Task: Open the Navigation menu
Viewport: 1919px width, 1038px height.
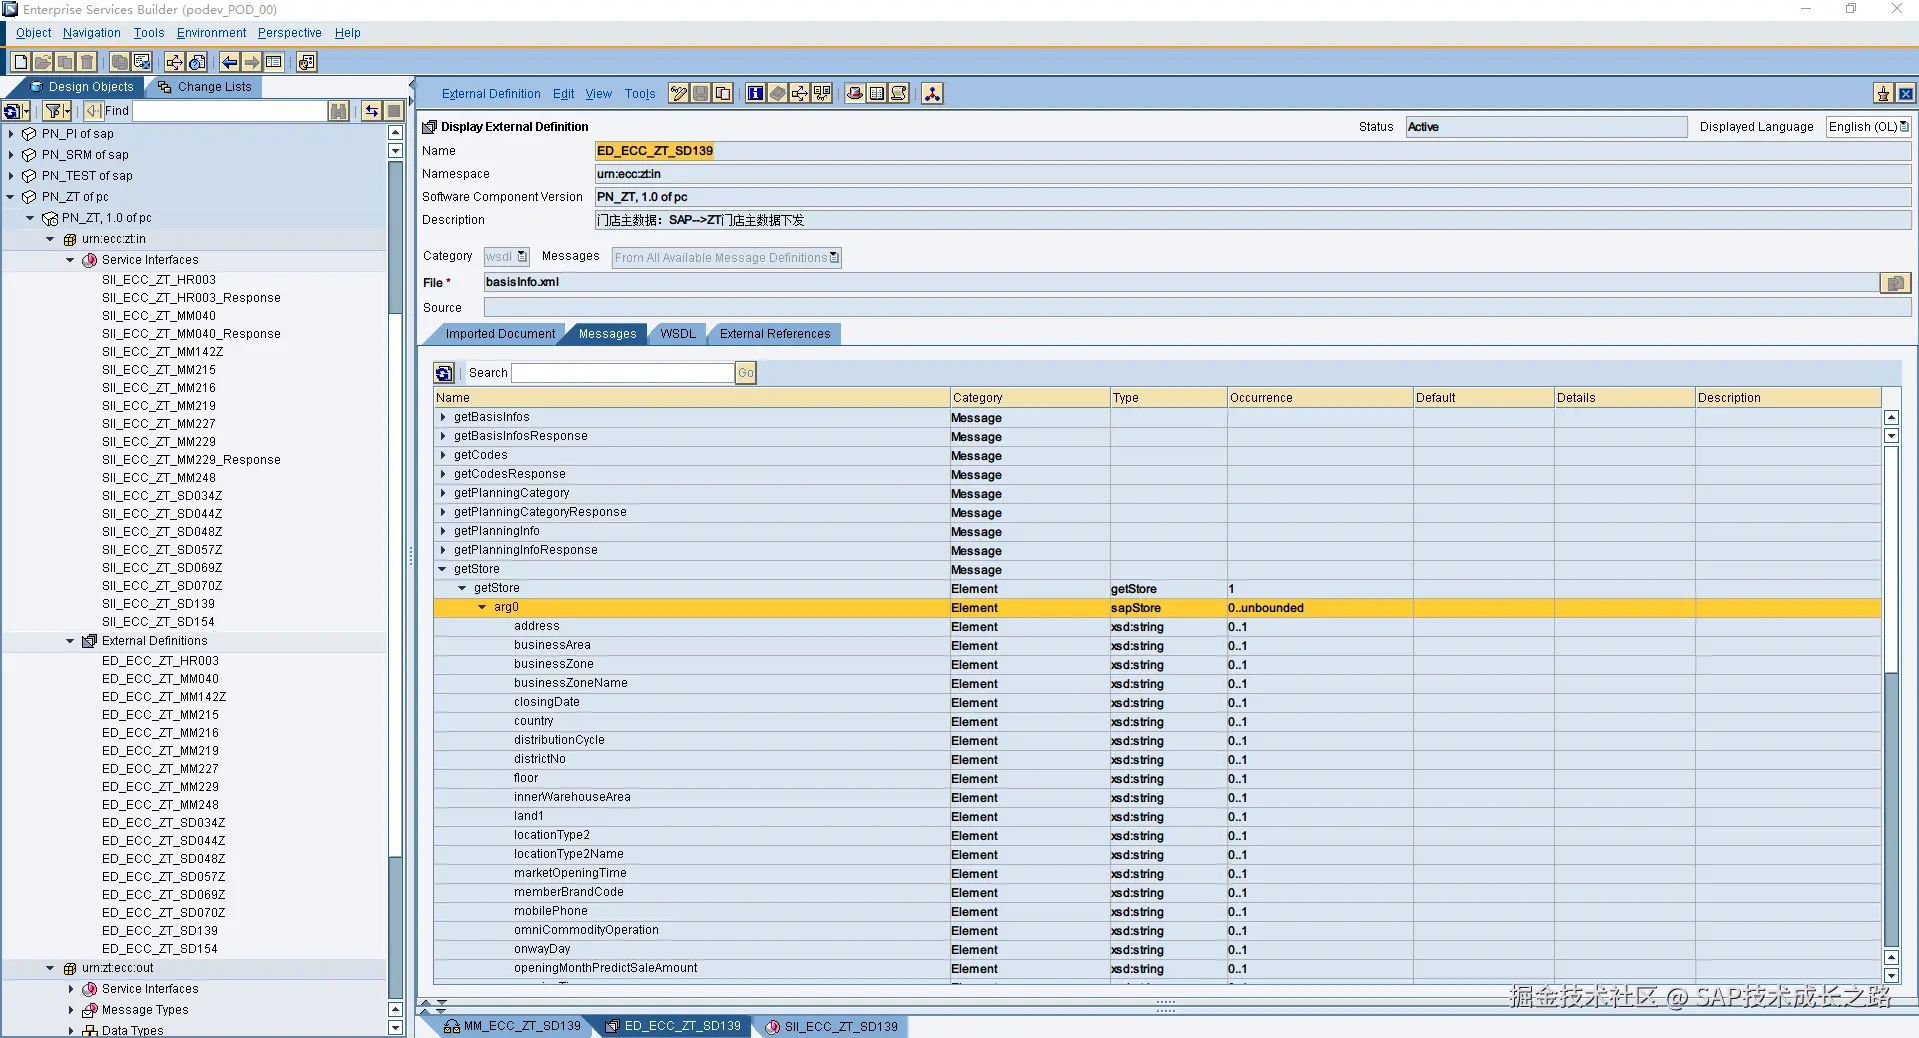Action: pos(91,33)
